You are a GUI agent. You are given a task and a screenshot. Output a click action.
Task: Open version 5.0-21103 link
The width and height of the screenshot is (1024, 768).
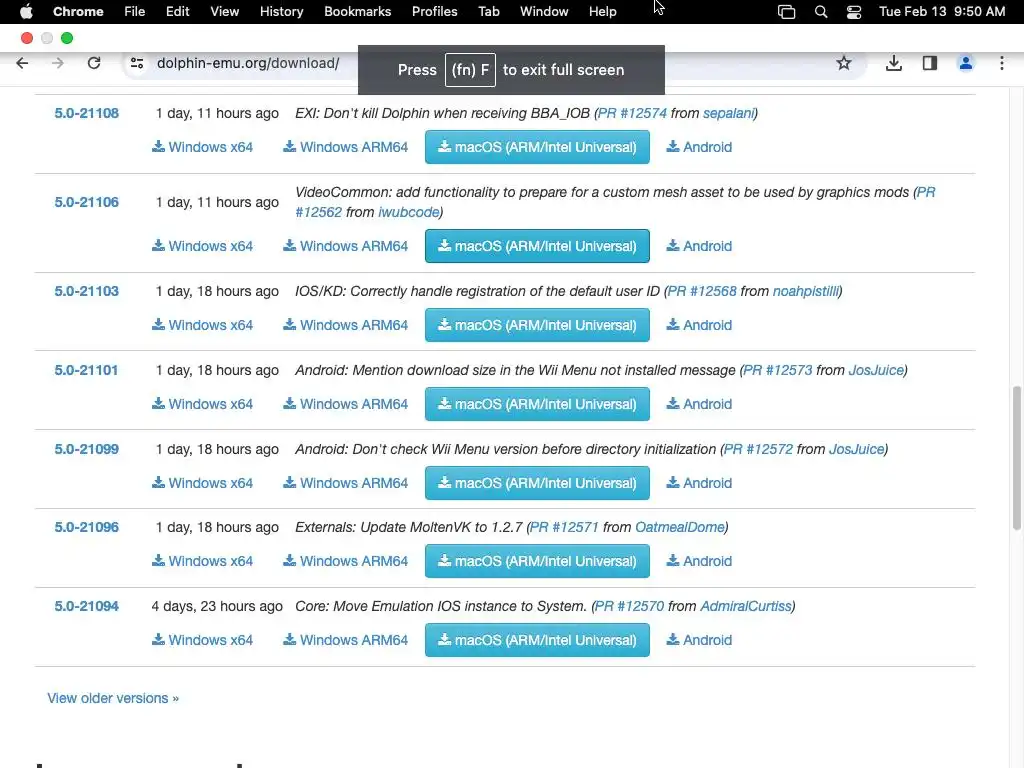(86, 291)
